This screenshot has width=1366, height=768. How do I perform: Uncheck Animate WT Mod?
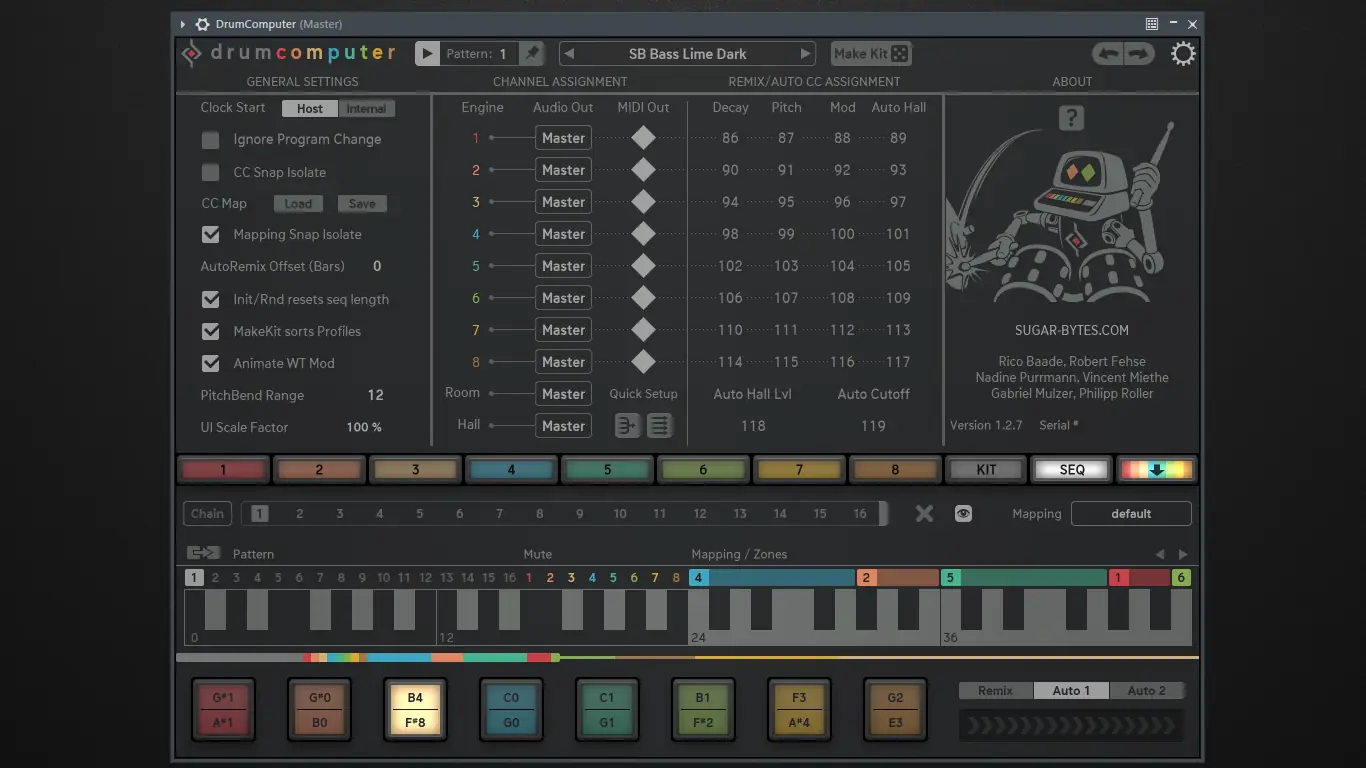[211, 363]
